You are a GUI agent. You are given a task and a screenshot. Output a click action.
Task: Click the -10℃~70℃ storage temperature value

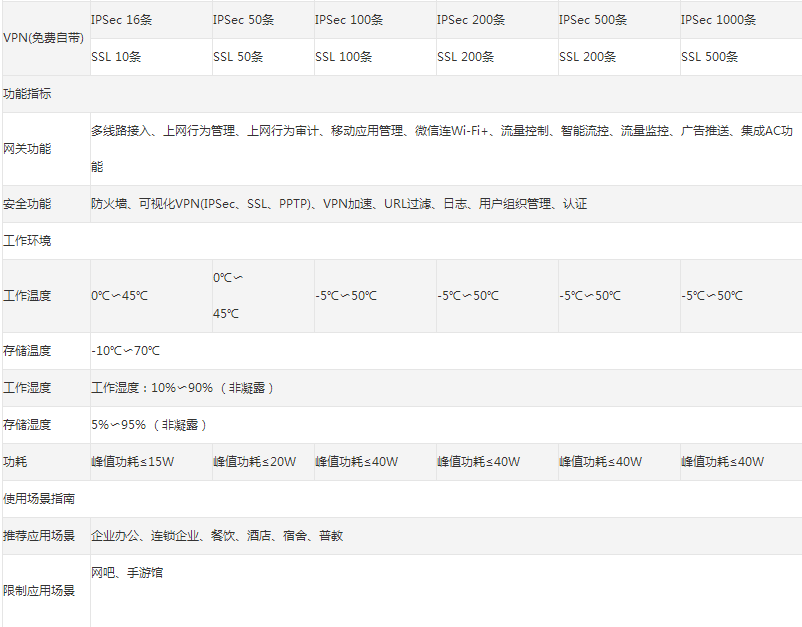(x=125, y=351)
